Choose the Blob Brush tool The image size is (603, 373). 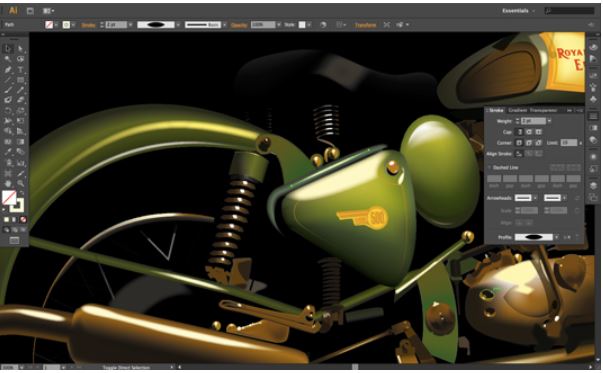tap(7, 100)
